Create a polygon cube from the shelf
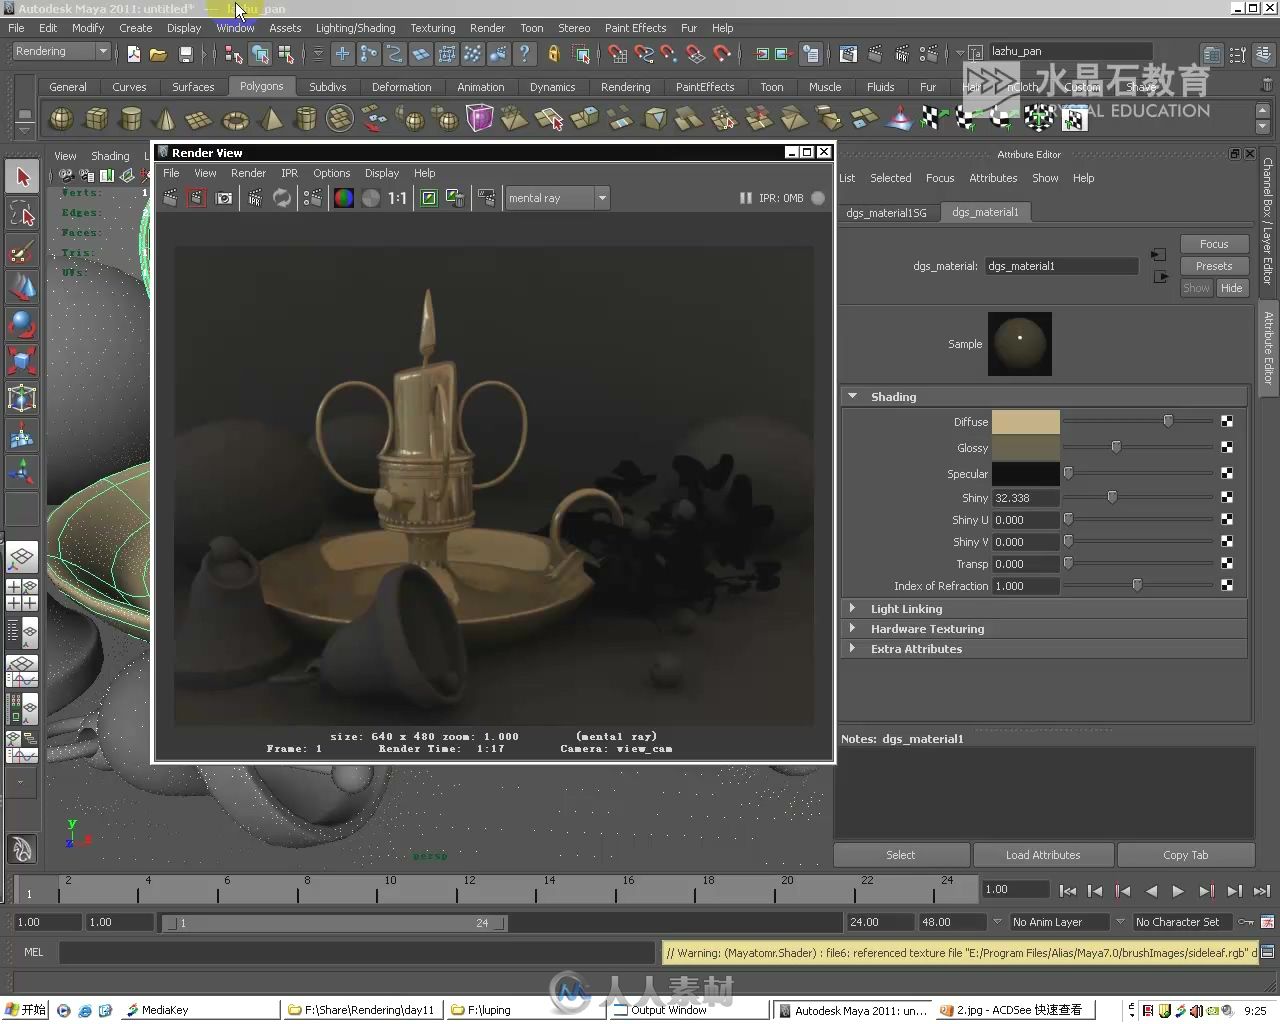Viewport: 1280px width, 1024px height. coord(96,119)
